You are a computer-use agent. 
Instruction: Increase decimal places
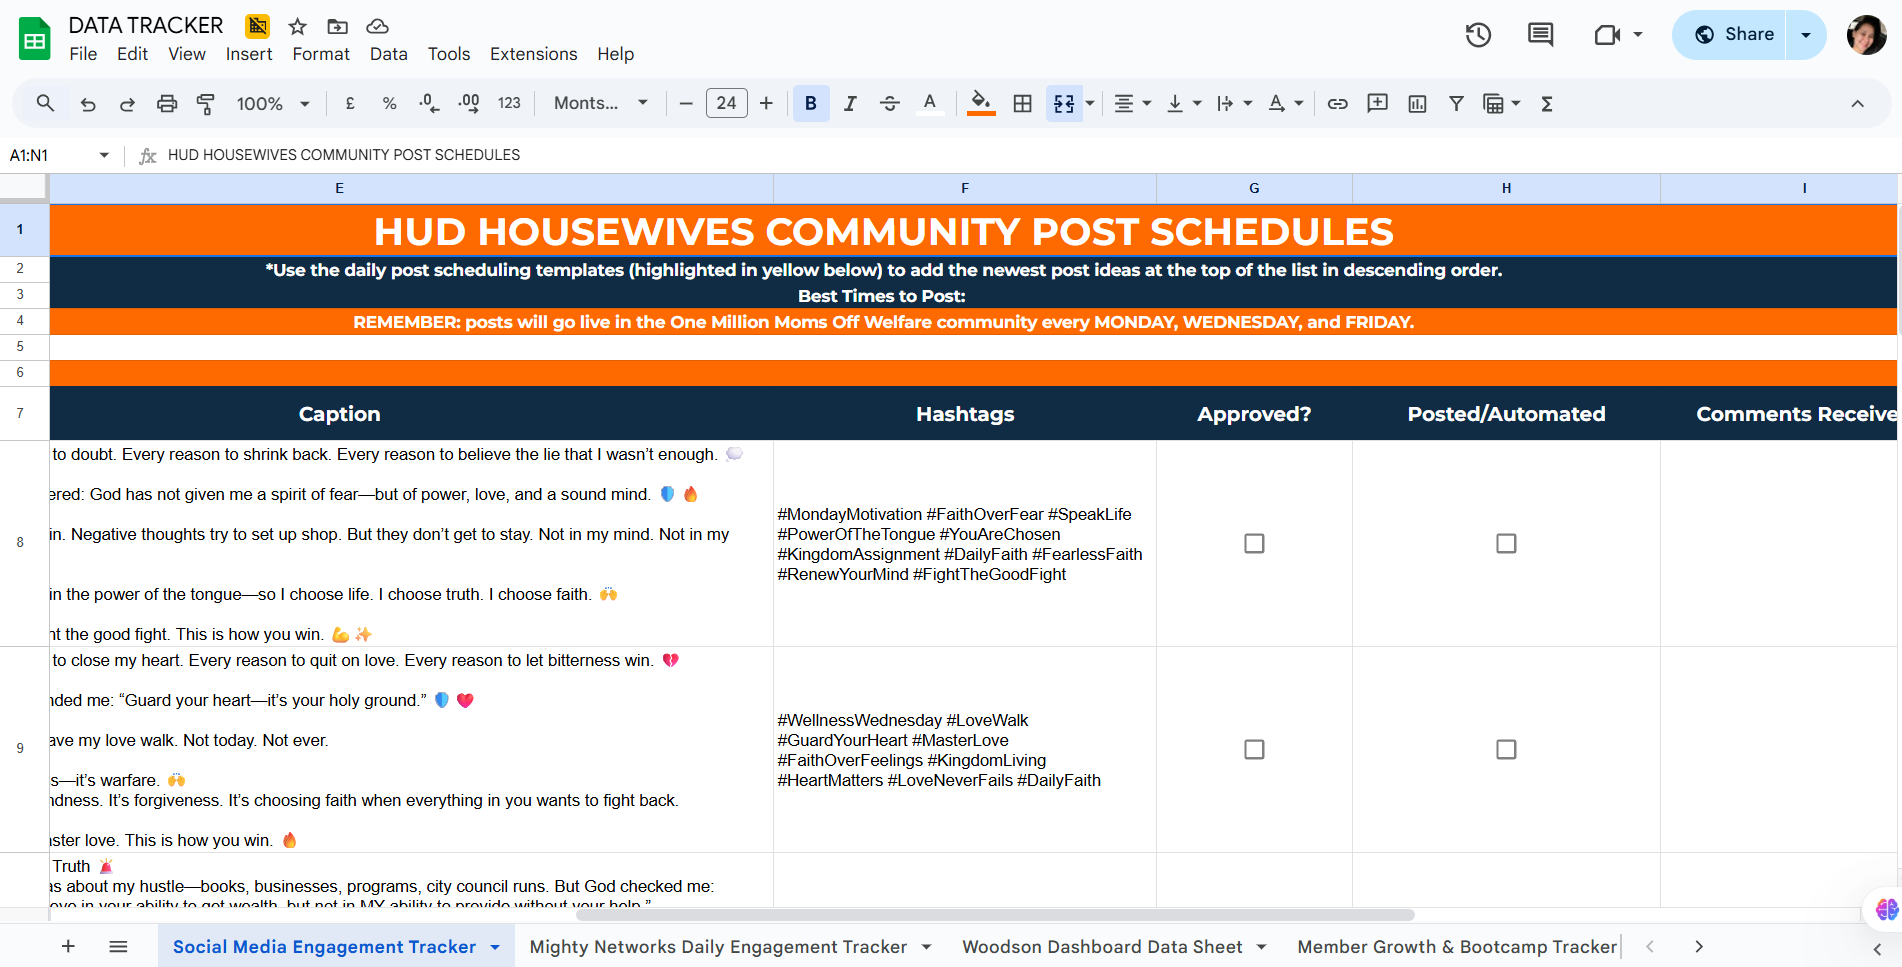click(469, 103)
